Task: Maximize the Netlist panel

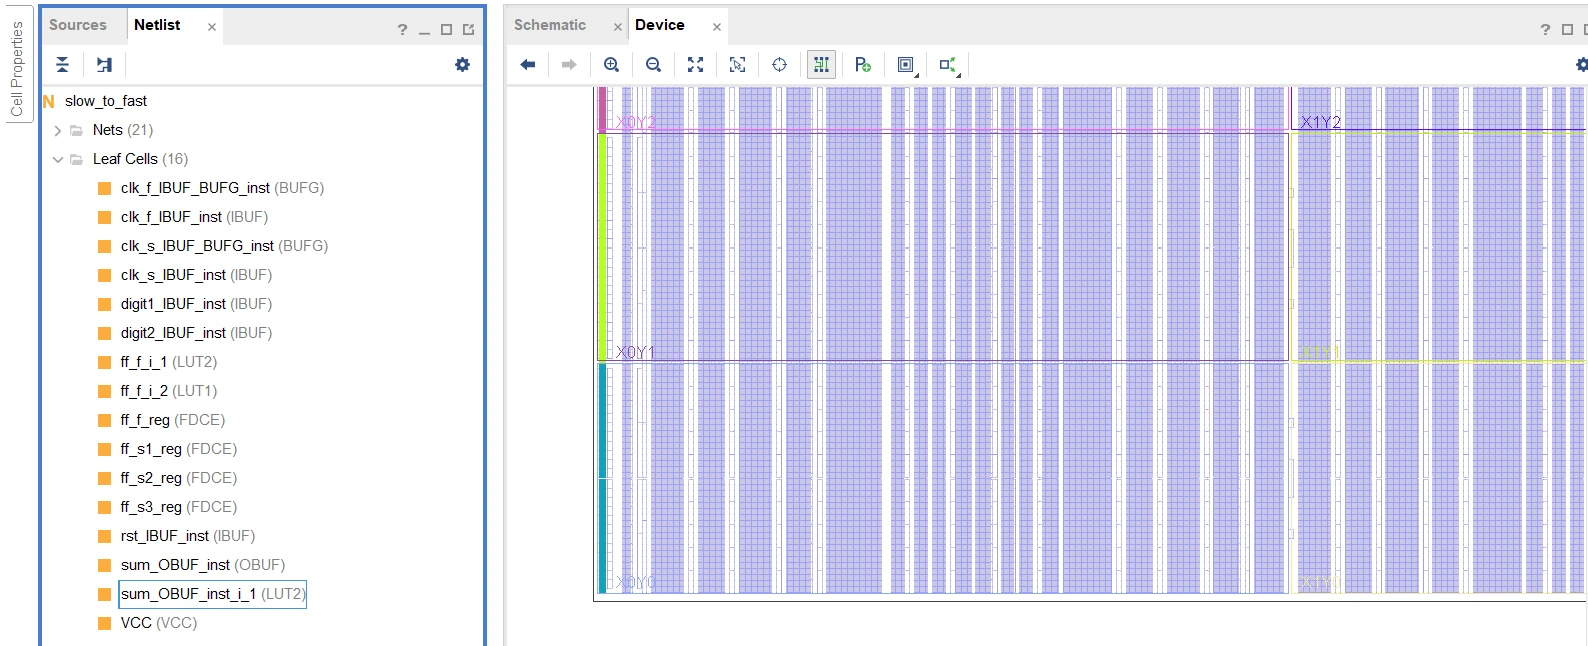Action: tap(446, 30)
